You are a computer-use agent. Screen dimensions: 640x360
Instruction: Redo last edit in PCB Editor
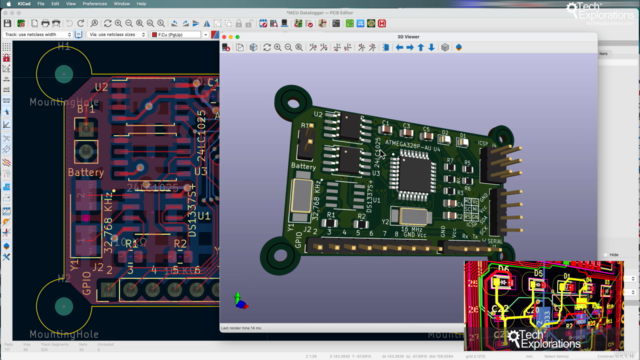pyautogui.click(x=80, y=24)
